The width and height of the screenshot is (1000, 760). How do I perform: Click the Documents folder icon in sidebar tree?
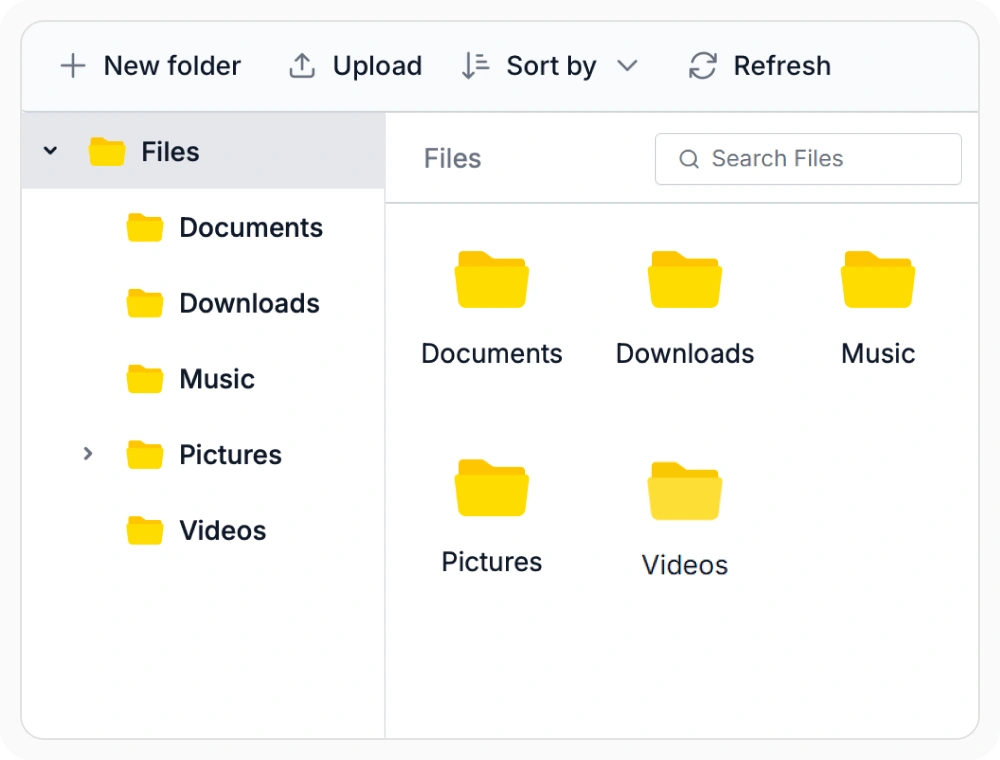(x=145, y=228)
